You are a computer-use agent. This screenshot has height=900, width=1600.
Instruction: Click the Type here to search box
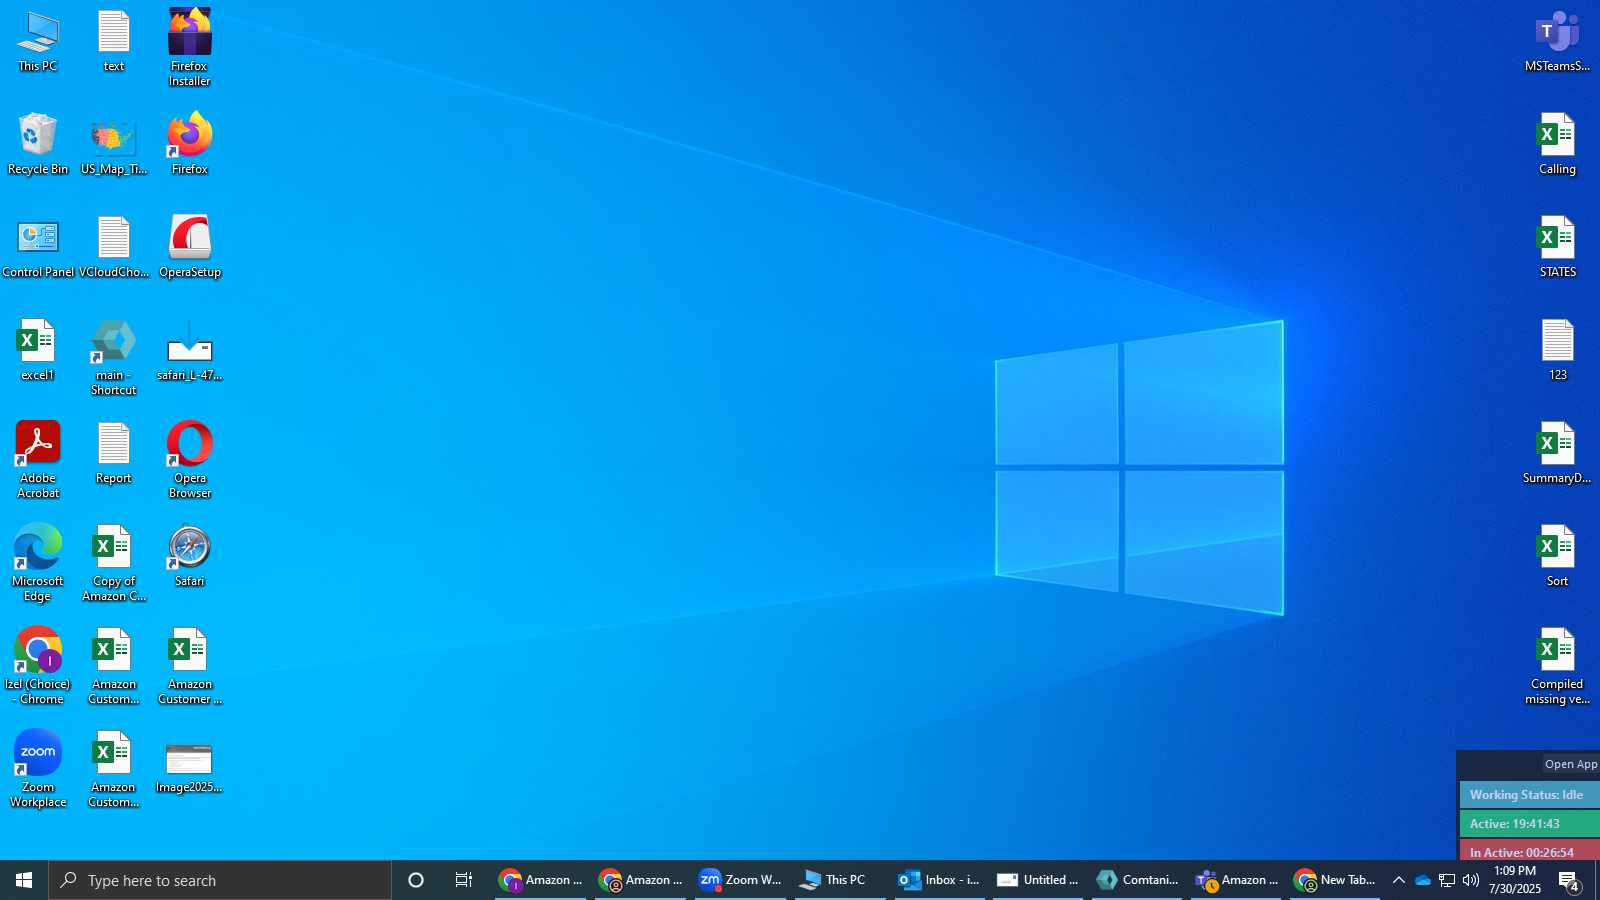tap(220, 880)
